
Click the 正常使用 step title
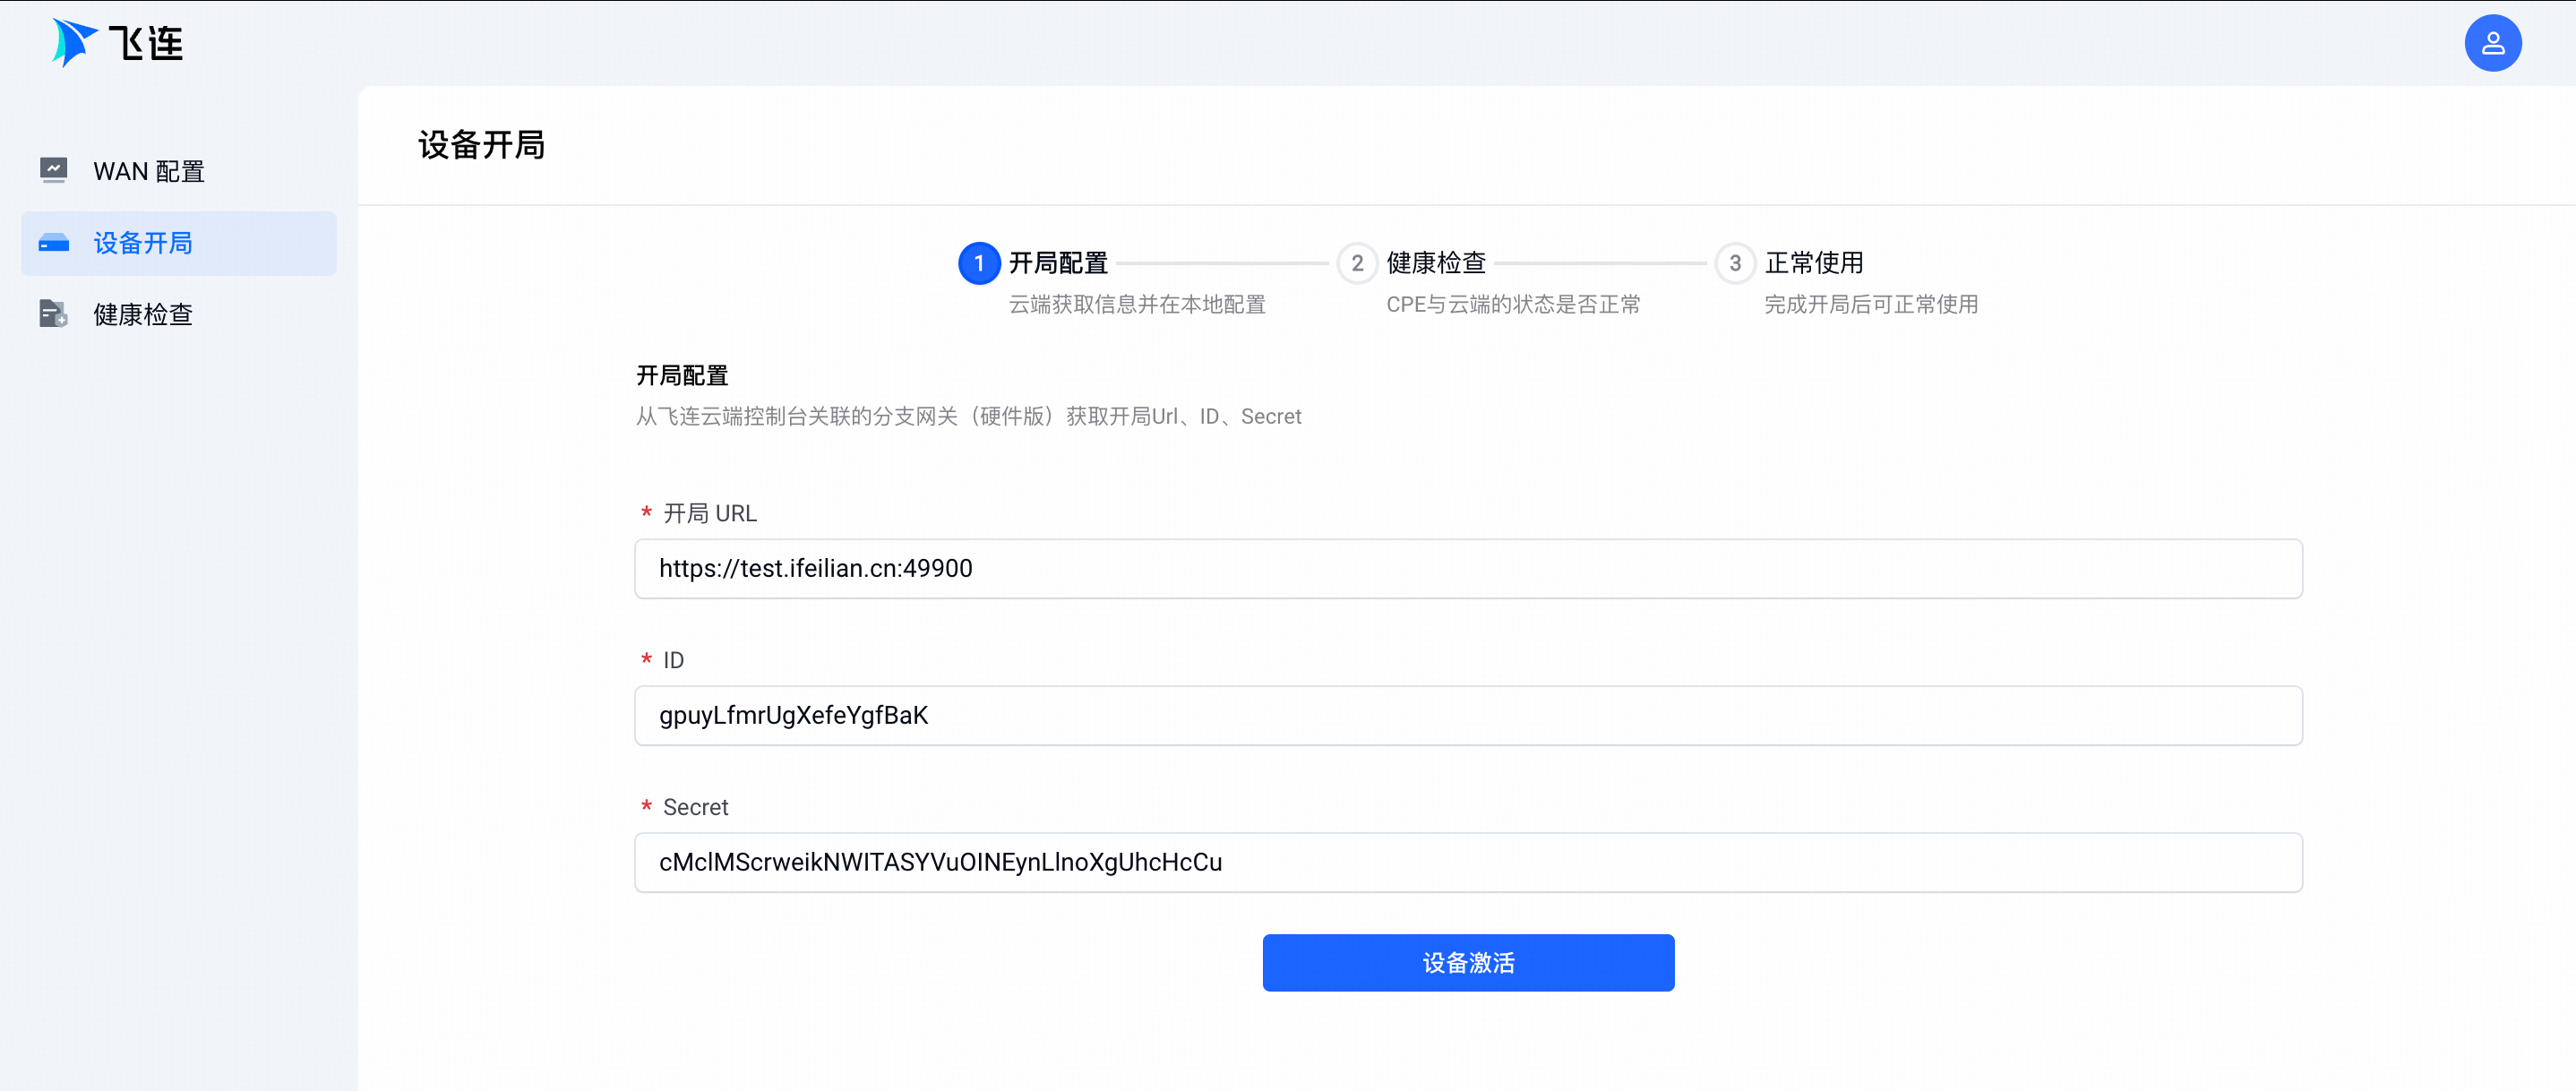point(1814,263)
